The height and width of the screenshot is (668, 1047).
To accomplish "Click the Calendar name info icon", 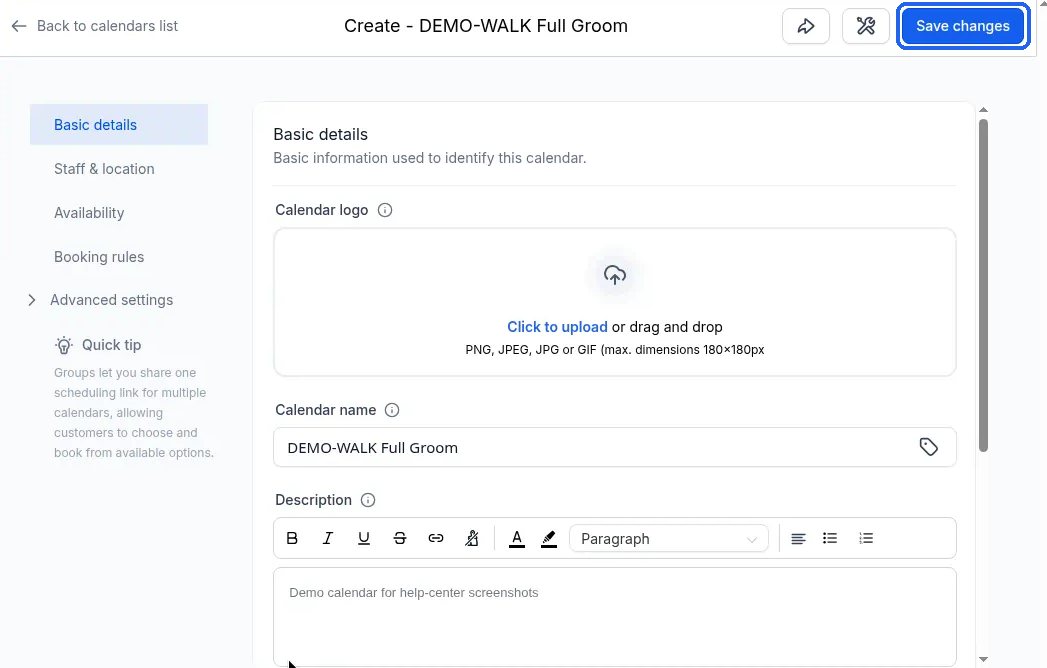I will pyautogui.click(x=392, y=410).
